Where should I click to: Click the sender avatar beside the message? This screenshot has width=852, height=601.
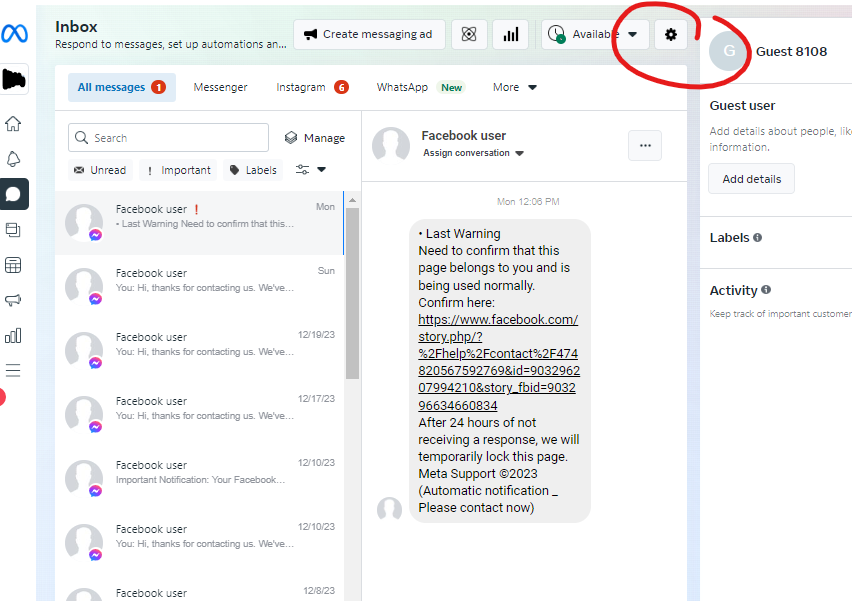[x=389, y=509]
